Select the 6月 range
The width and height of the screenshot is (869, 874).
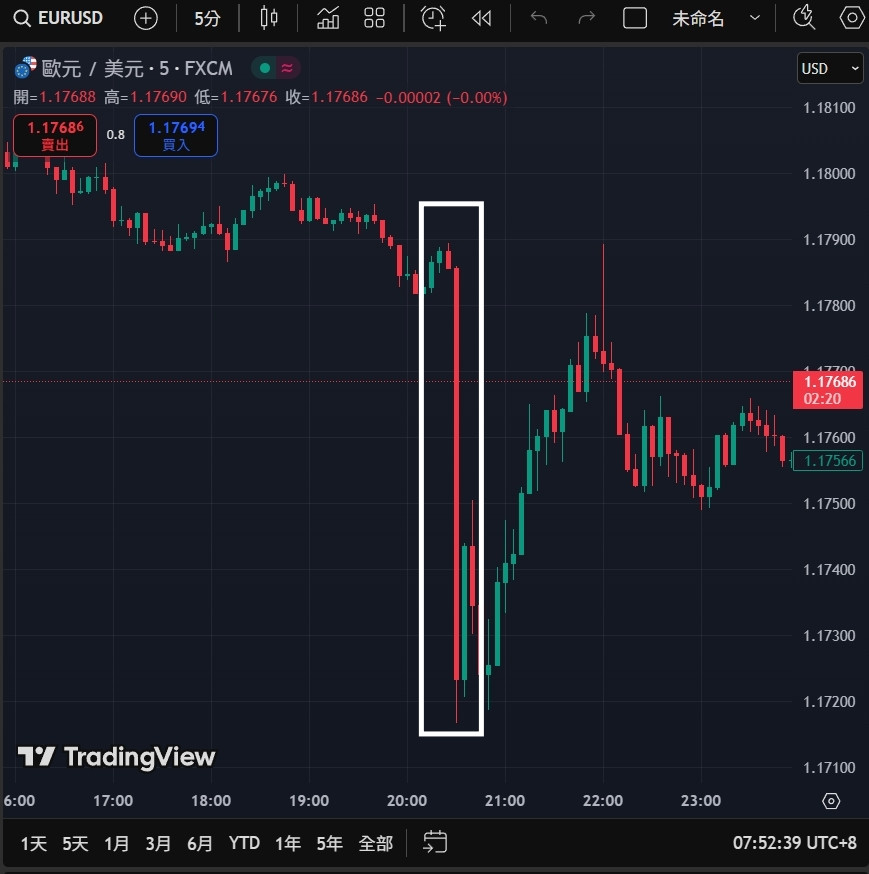pos(200,843)
